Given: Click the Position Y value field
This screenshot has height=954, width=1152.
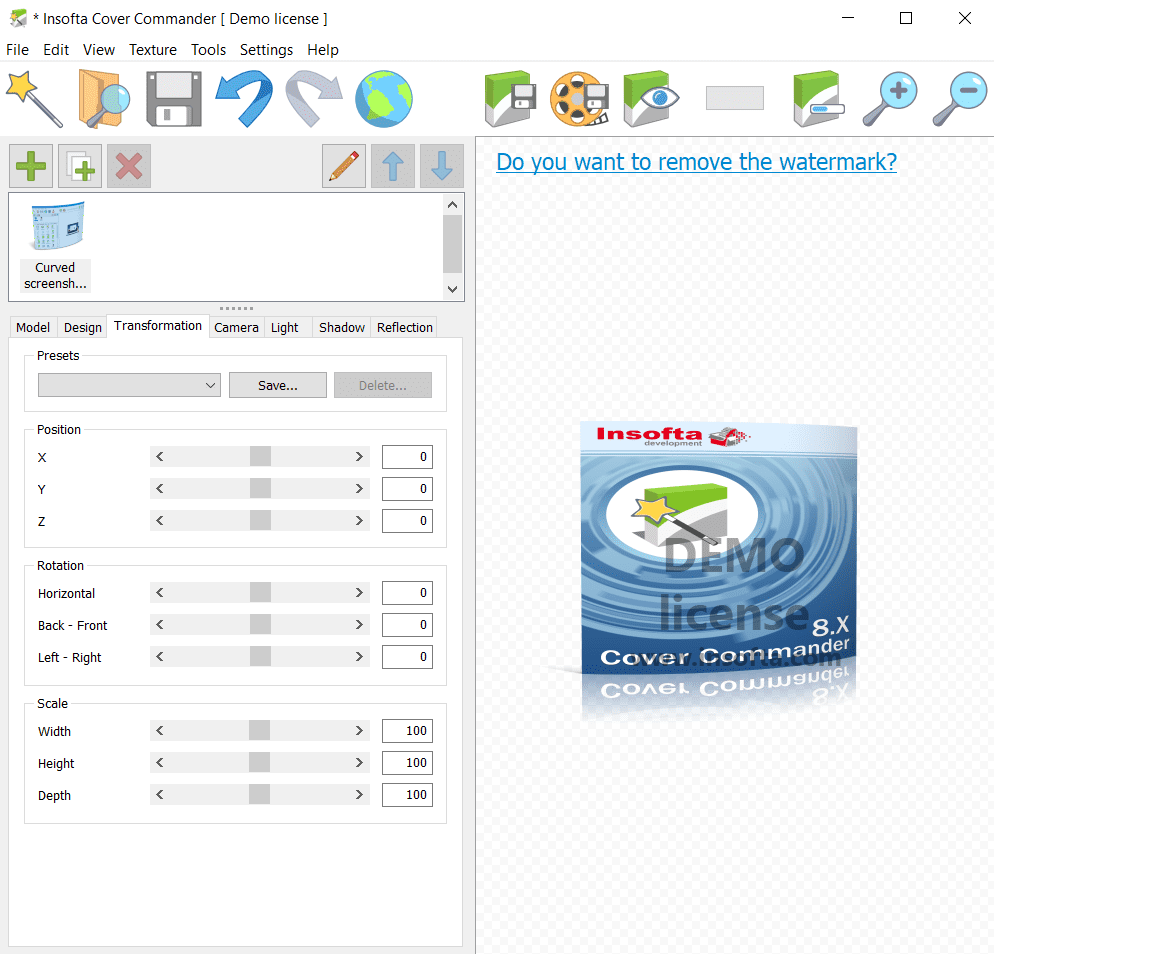Looking at the screenshot, I should [x=407, y=489].
